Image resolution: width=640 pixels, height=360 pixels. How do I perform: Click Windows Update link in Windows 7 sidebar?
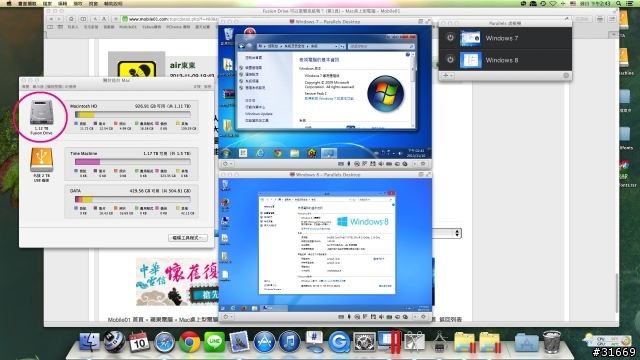(259, 114)
